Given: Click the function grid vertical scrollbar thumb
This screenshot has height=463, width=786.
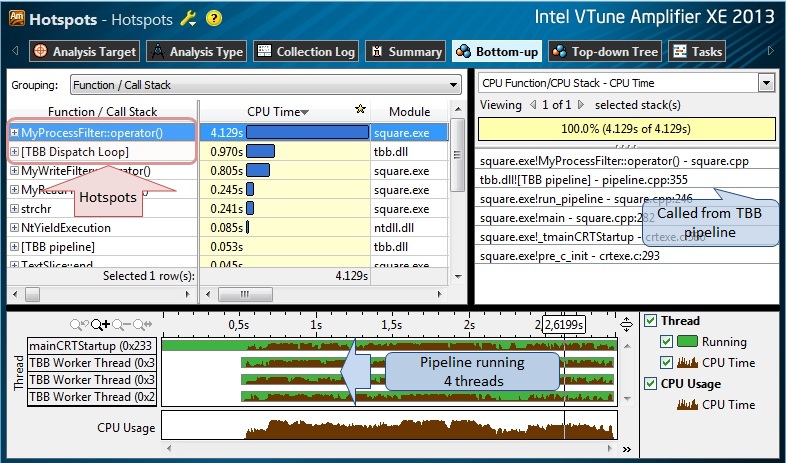Looking at the screenshot, I should [457, 155].
